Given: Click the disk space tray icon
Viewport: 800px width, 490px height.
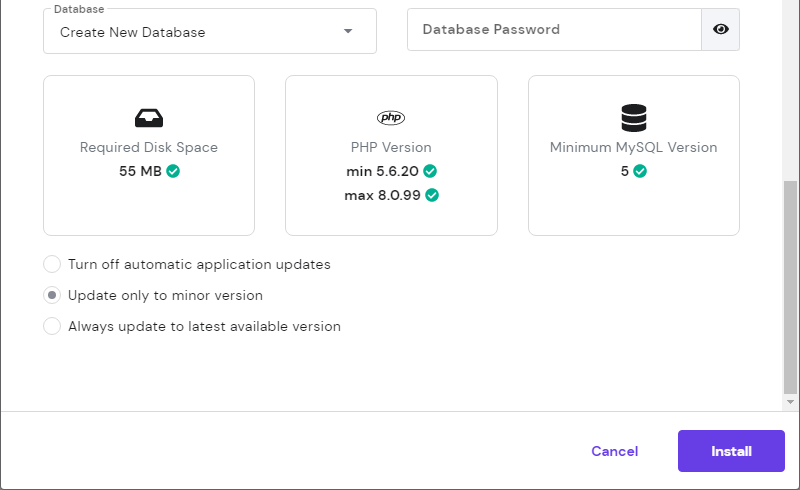Looking at the screenshot, I should coord(148,118).
